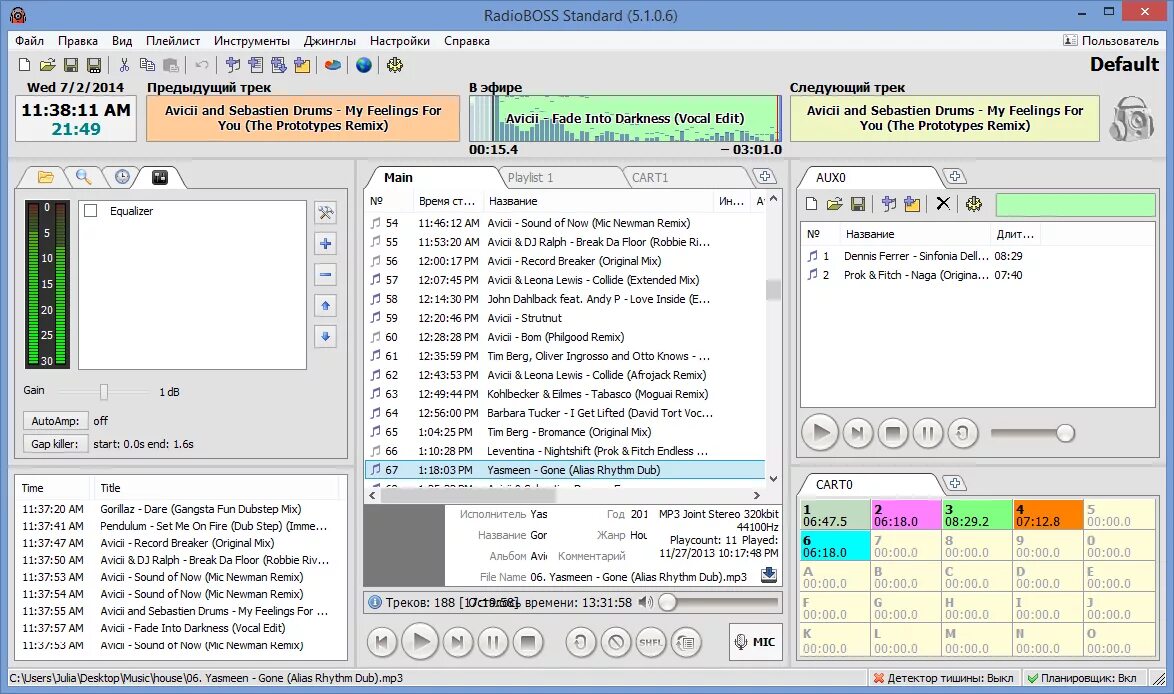Expand cart tabs with plus next to CART0

pos(955,484)
